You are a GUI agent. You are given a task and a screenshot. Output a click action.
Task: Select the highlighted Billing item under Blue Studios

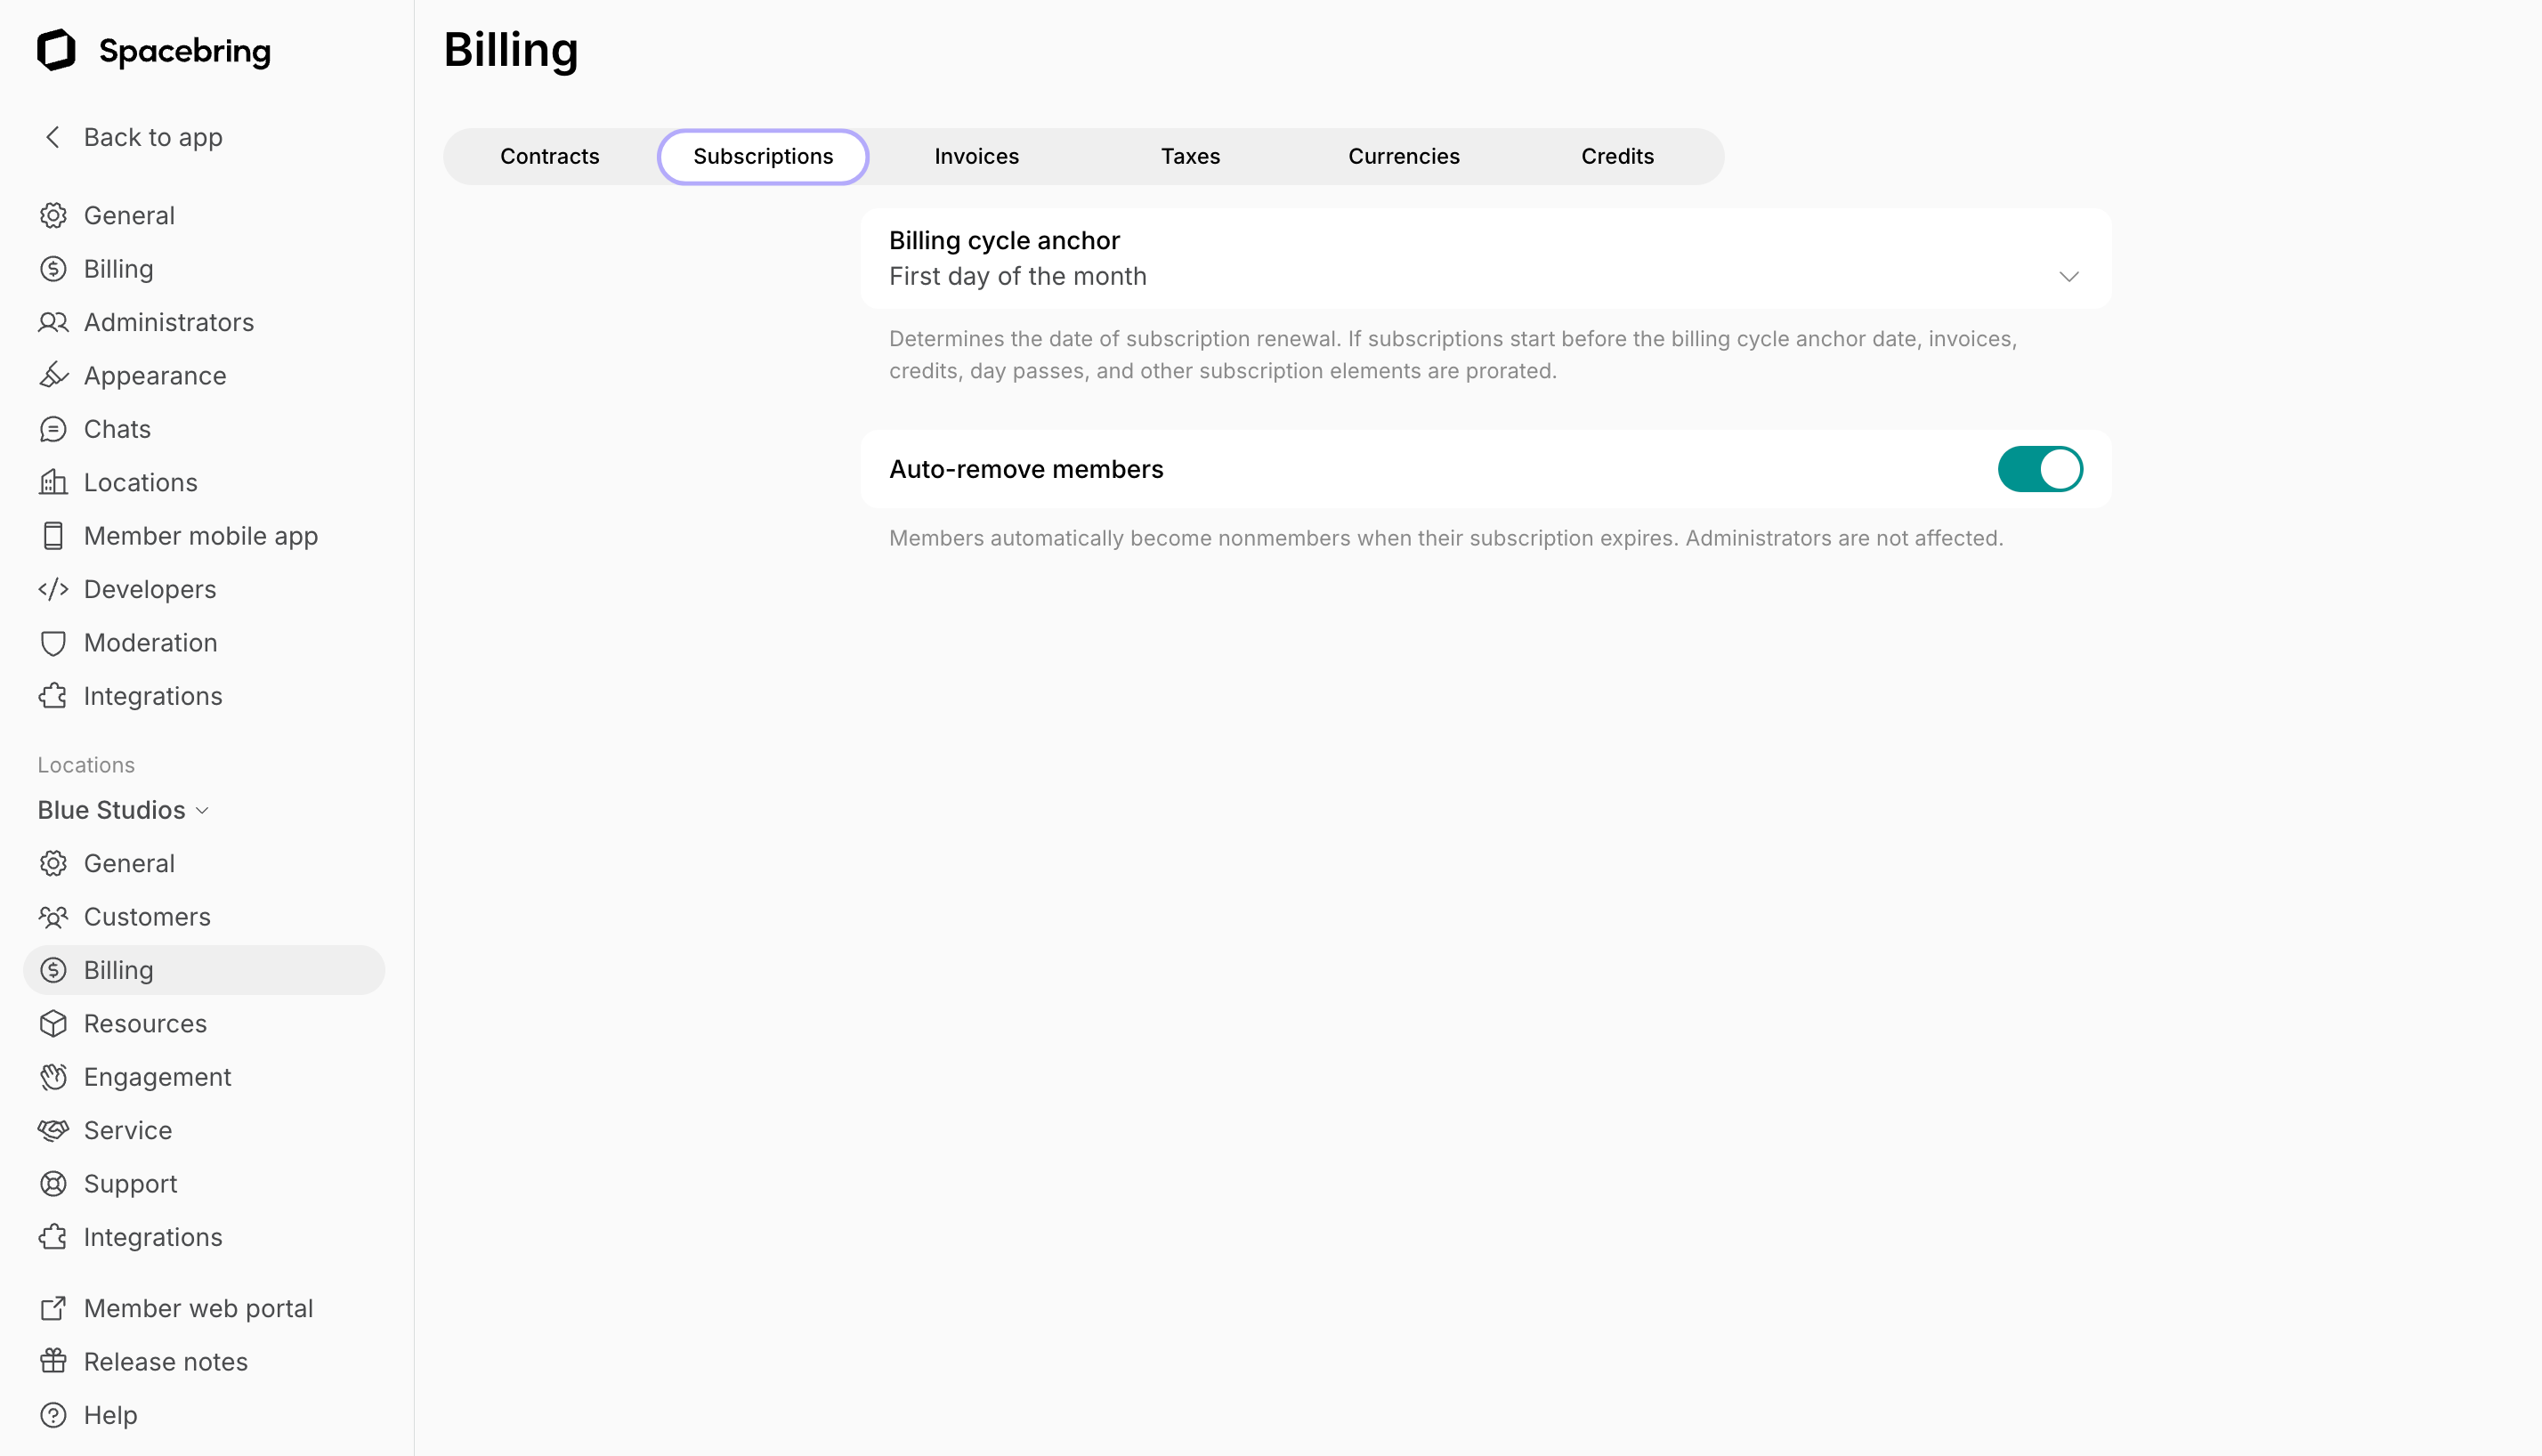[x=204, y=970]
